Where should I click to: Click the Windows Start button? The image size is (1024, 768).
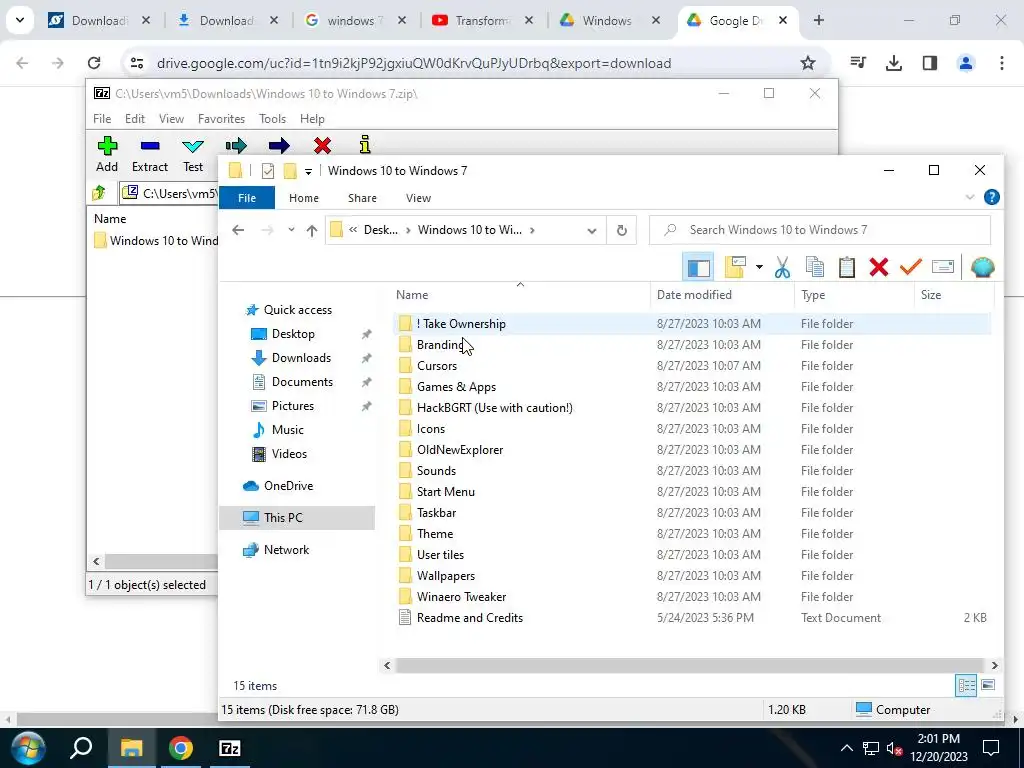tap(28, 748)
